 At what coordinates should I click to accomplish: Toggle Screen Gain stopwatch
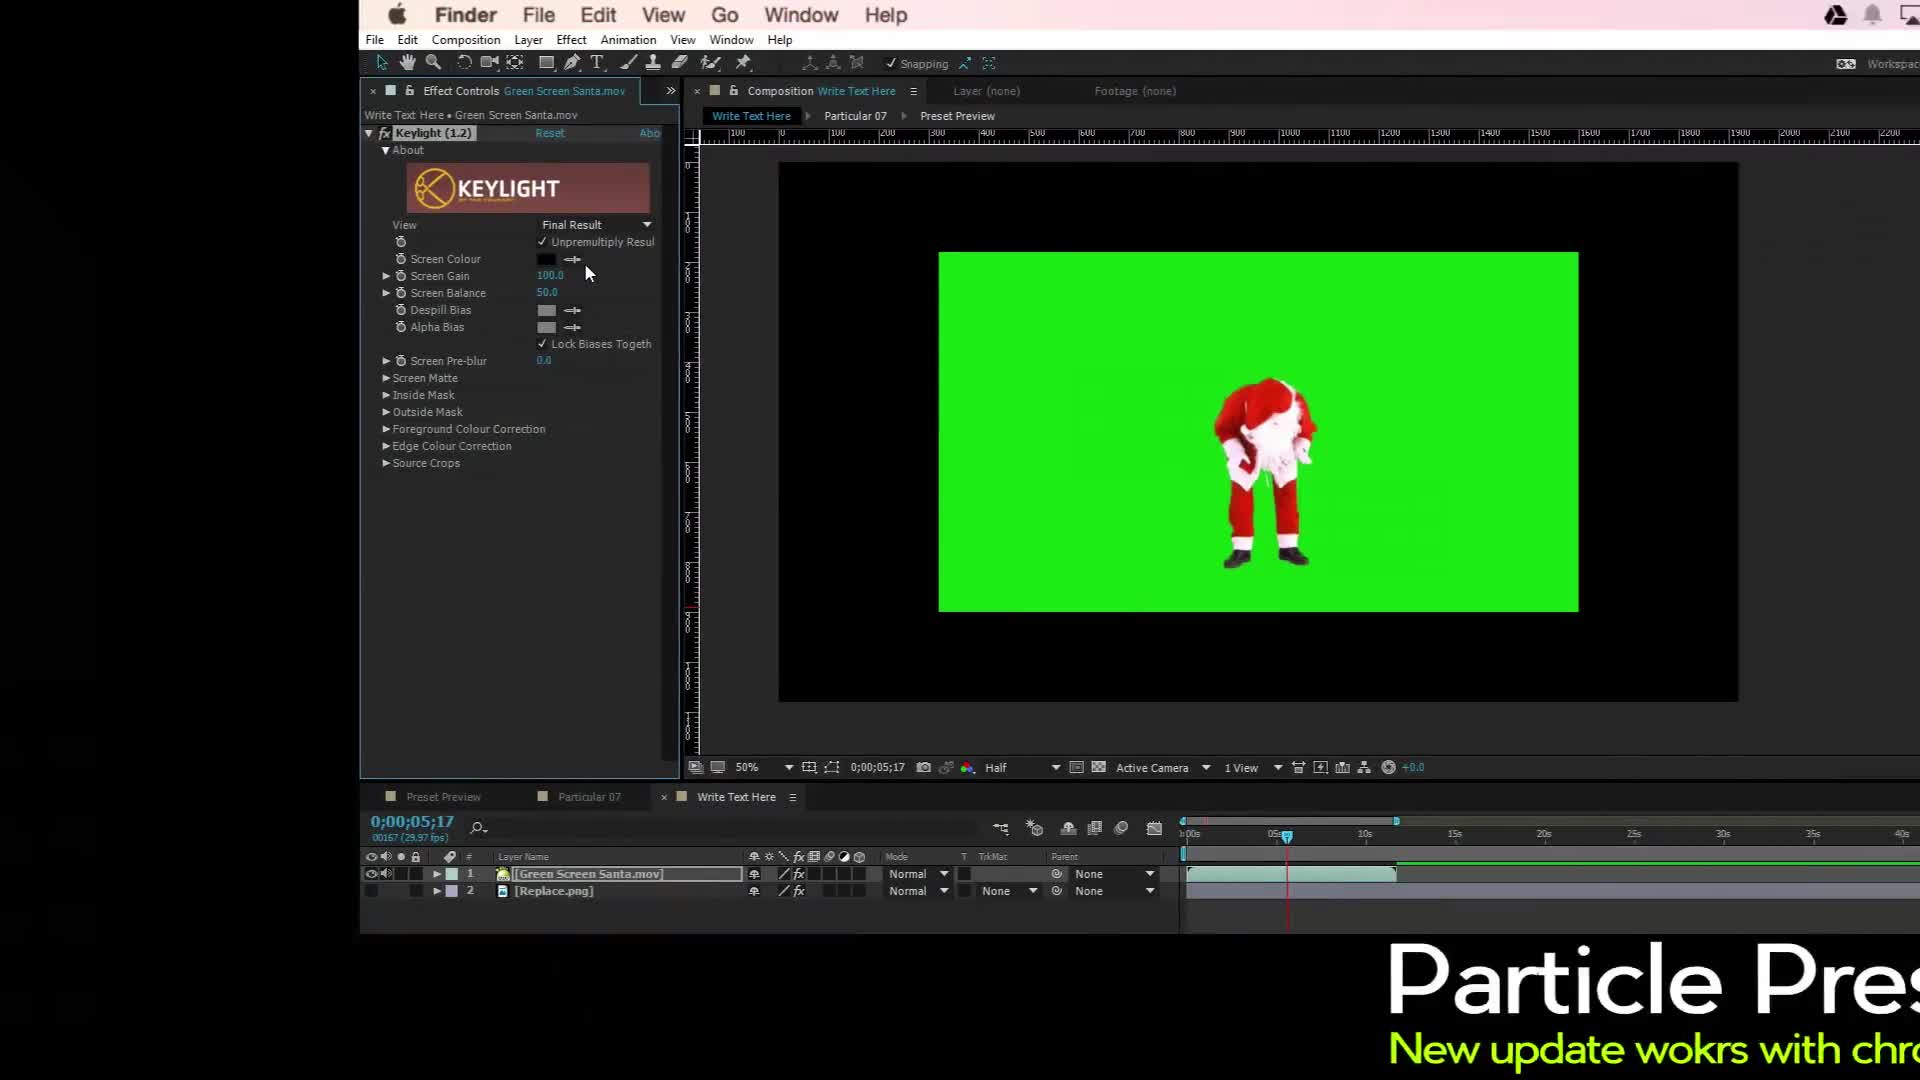401,276
